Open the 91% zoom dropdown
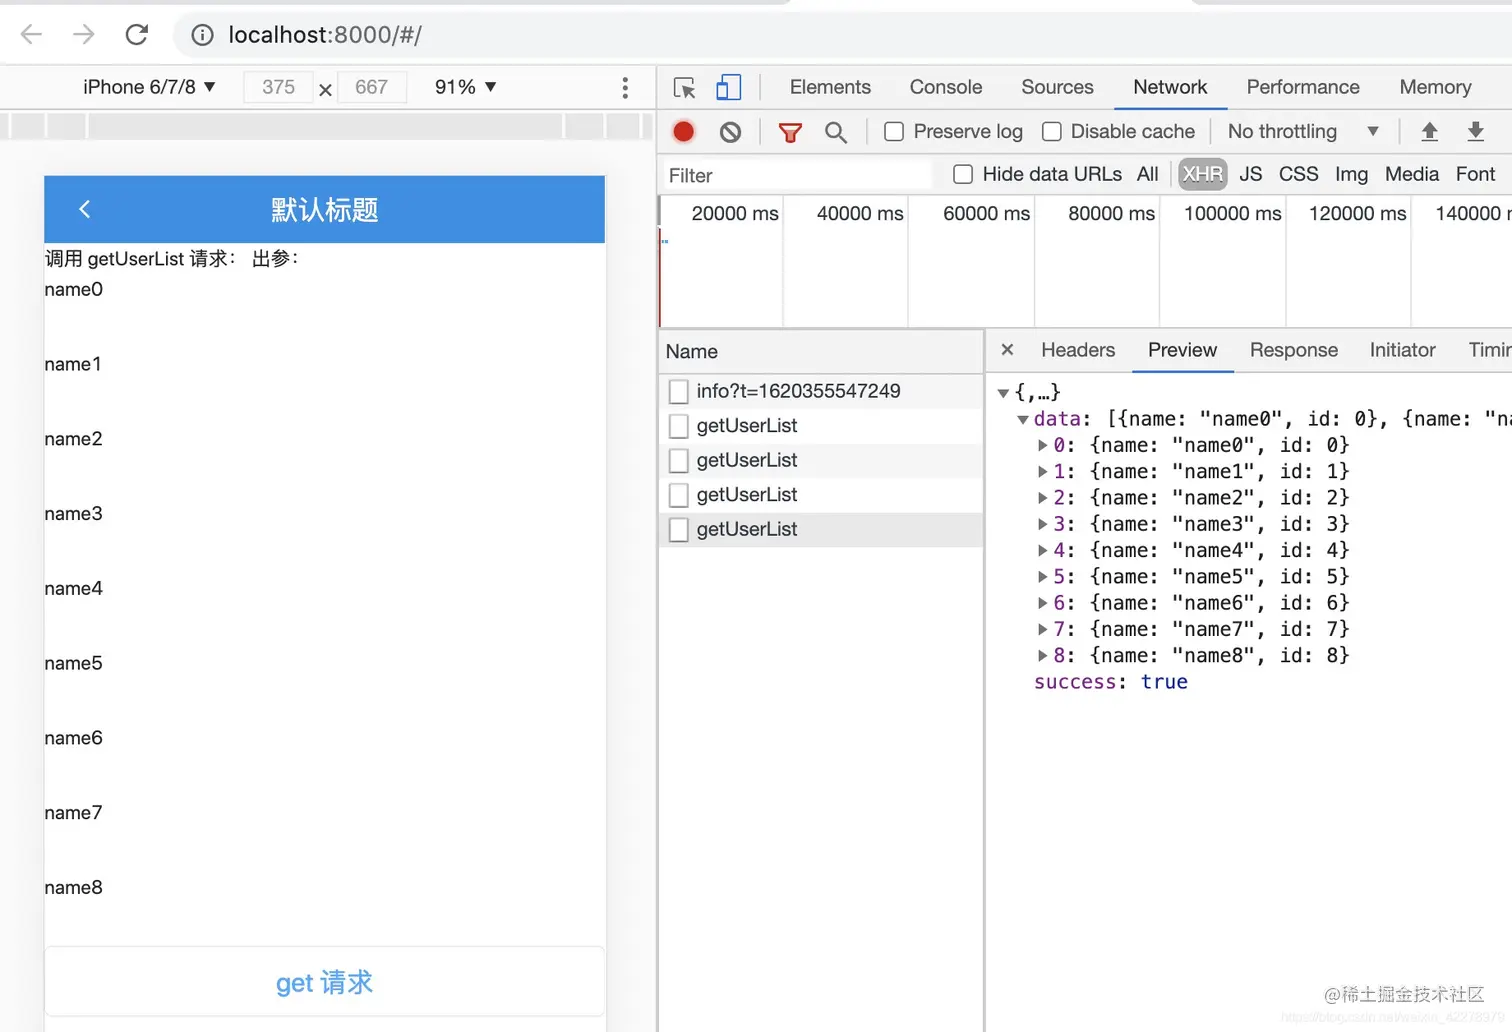Screen dimensions: 1512x1032 coord(465,87)
